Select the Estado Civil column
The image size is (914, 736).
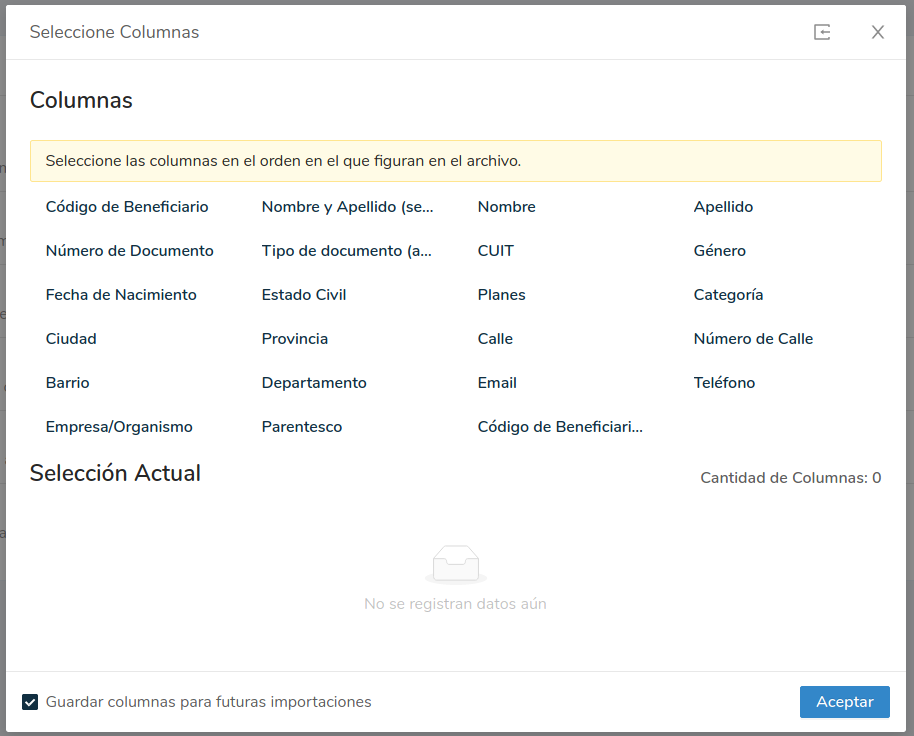click(304, 295)
